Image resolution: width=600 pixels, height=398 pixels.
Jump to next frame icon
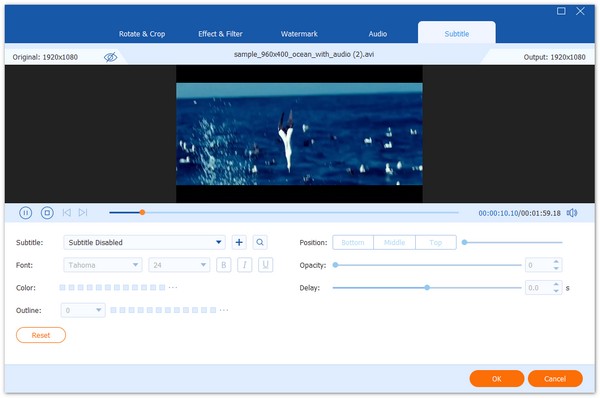(83, 212)
